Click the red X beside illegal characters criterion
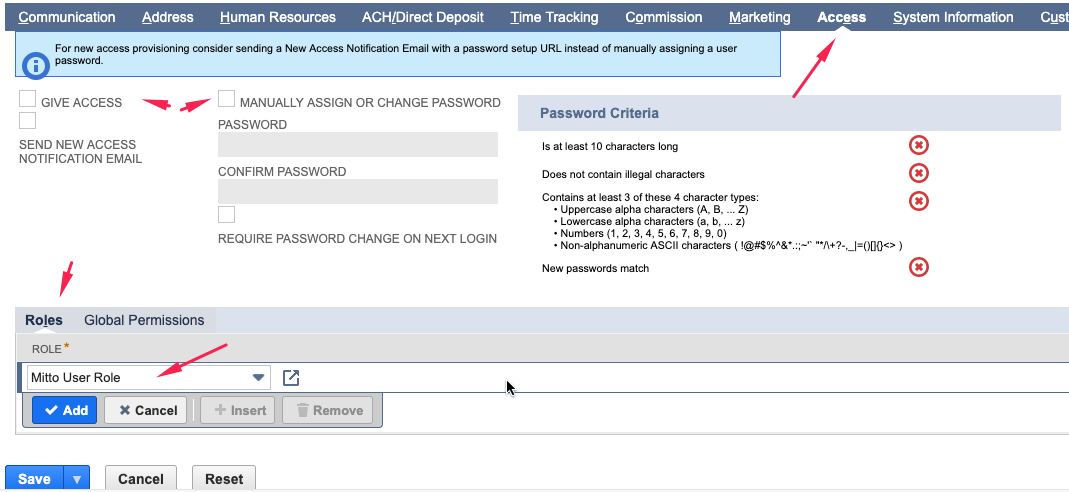Image resolution: width=1069 pixels, height=492 pixels. point(918,174)
